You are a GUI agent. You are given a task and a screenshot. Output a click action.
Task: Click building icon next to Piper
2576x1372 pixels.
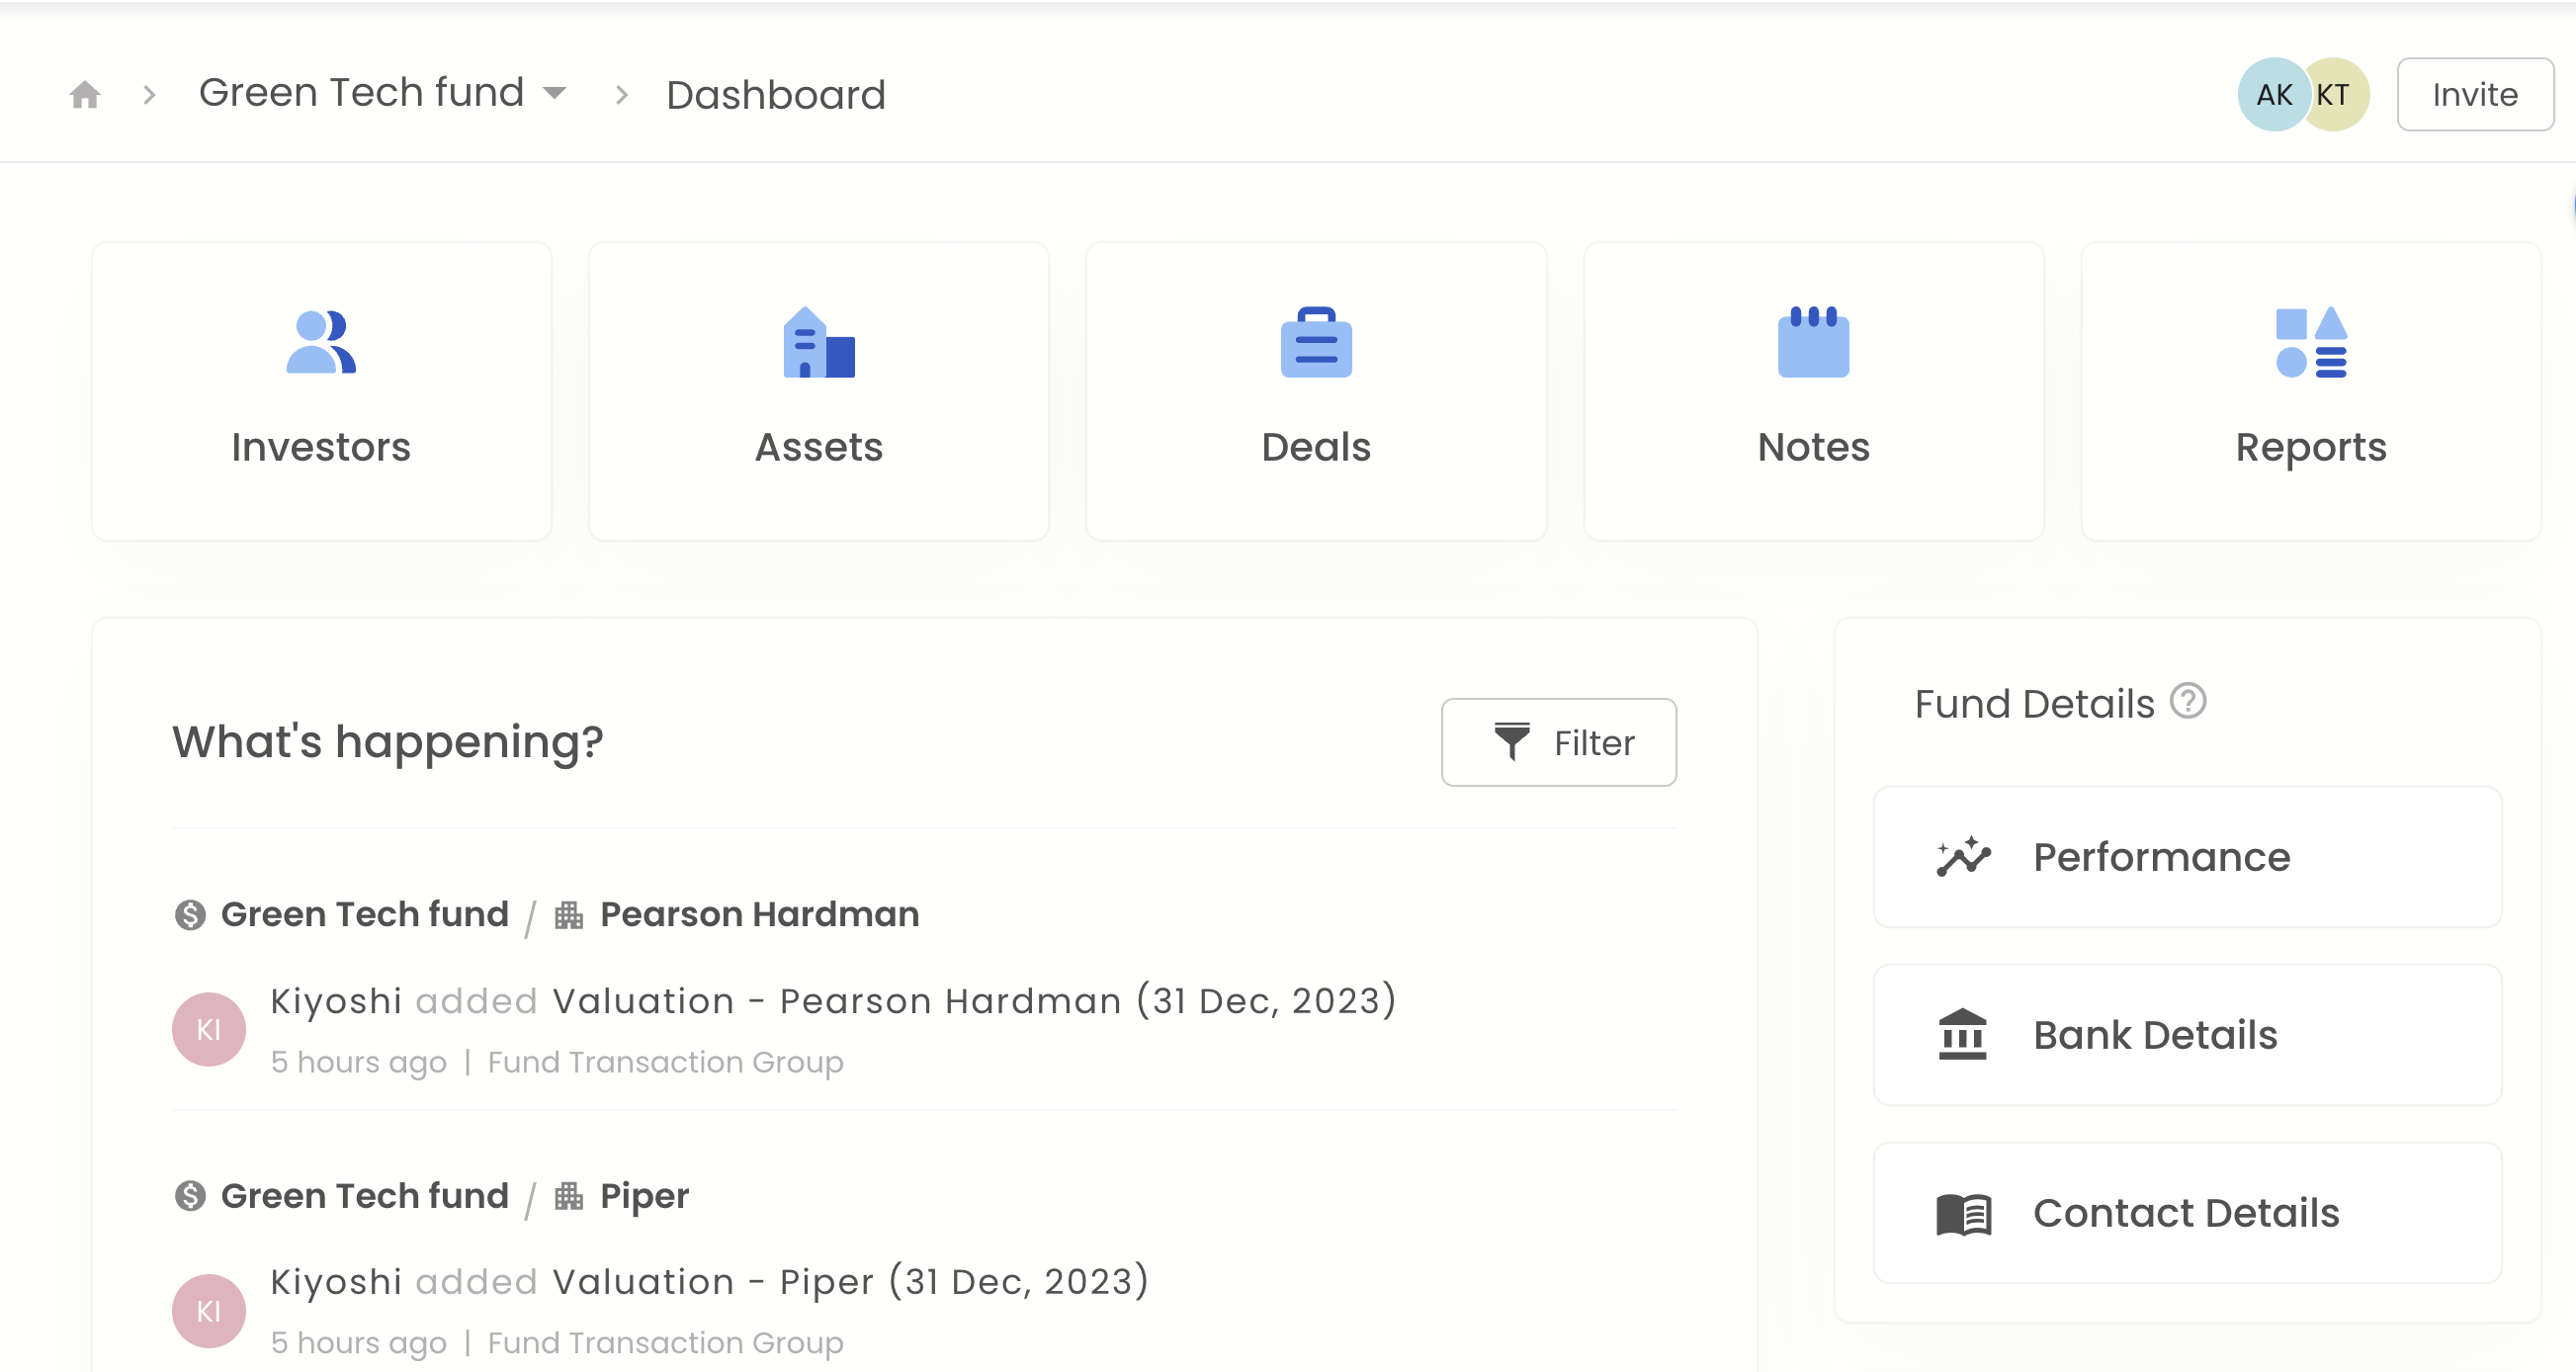coord(569,1196)
